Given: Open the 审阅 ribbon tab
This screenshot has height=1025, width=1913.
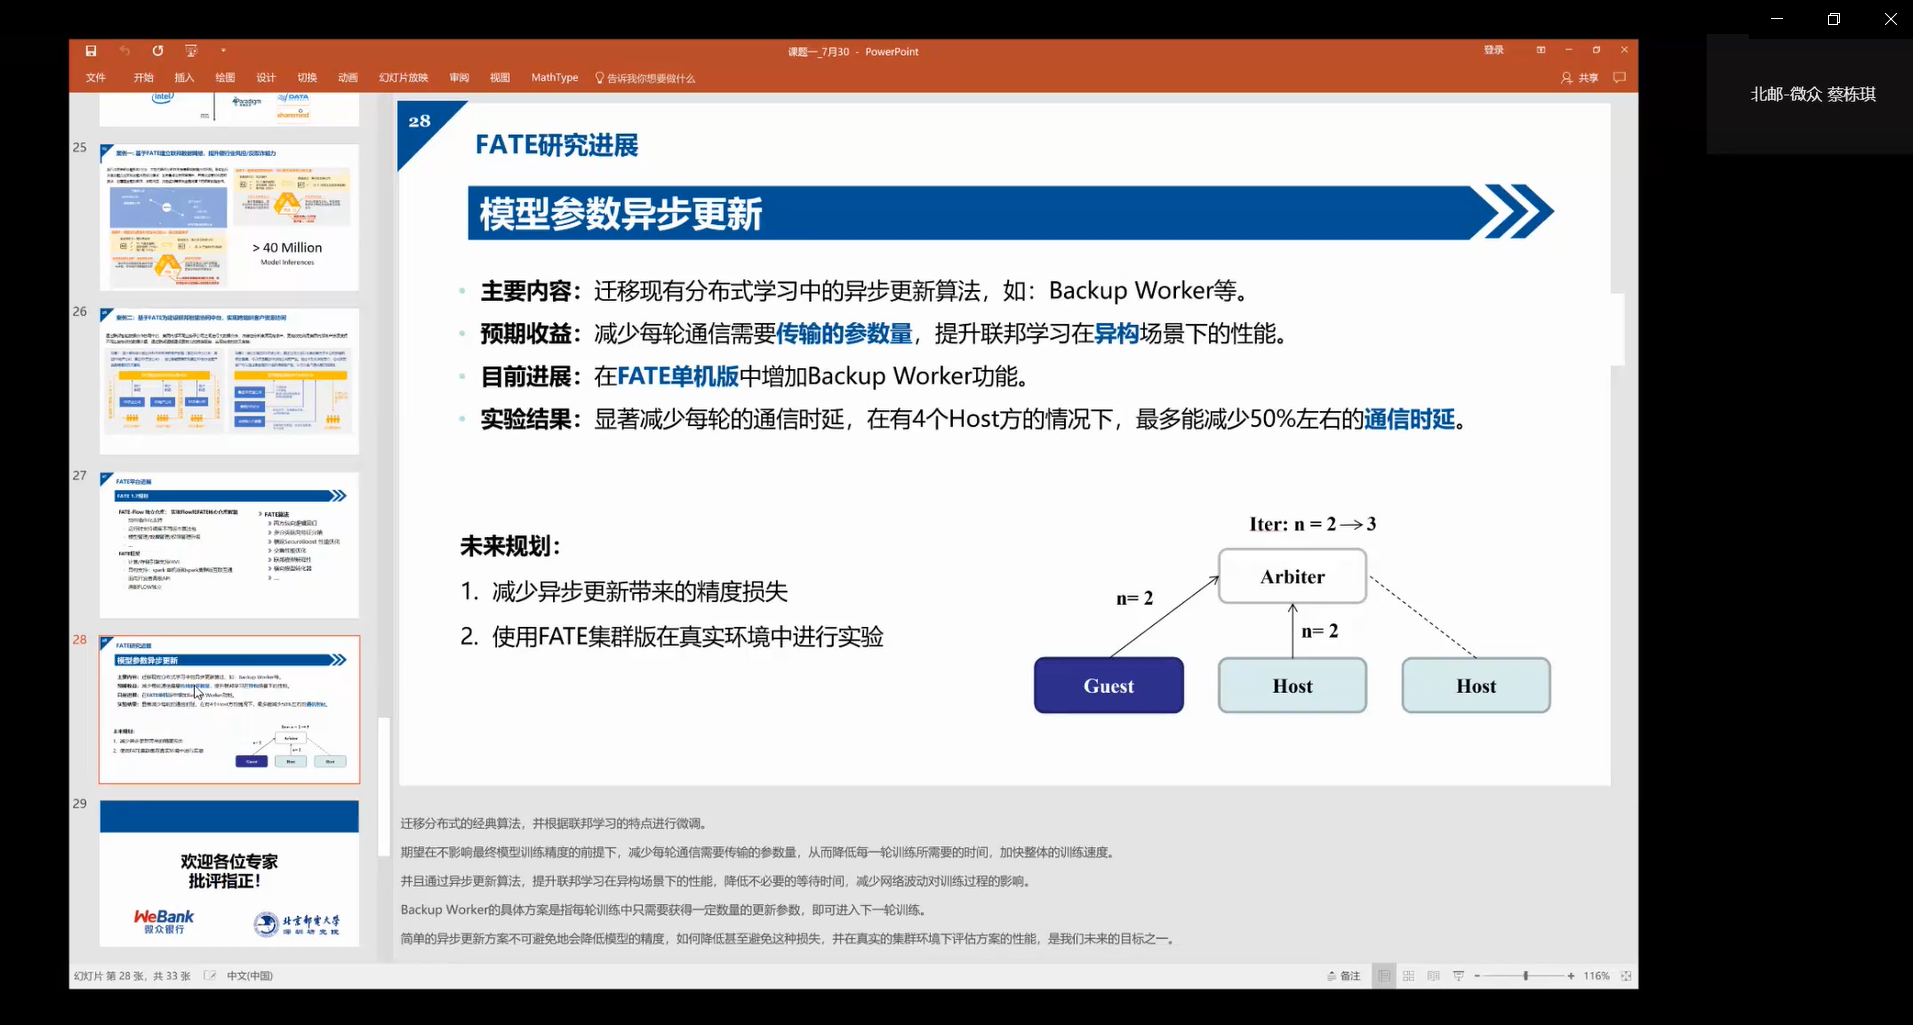Looking at the screenshot, I should (459, 78).
